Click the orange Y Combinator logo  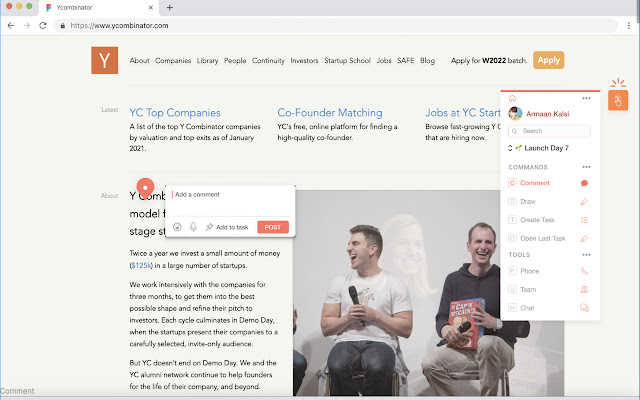104,60
